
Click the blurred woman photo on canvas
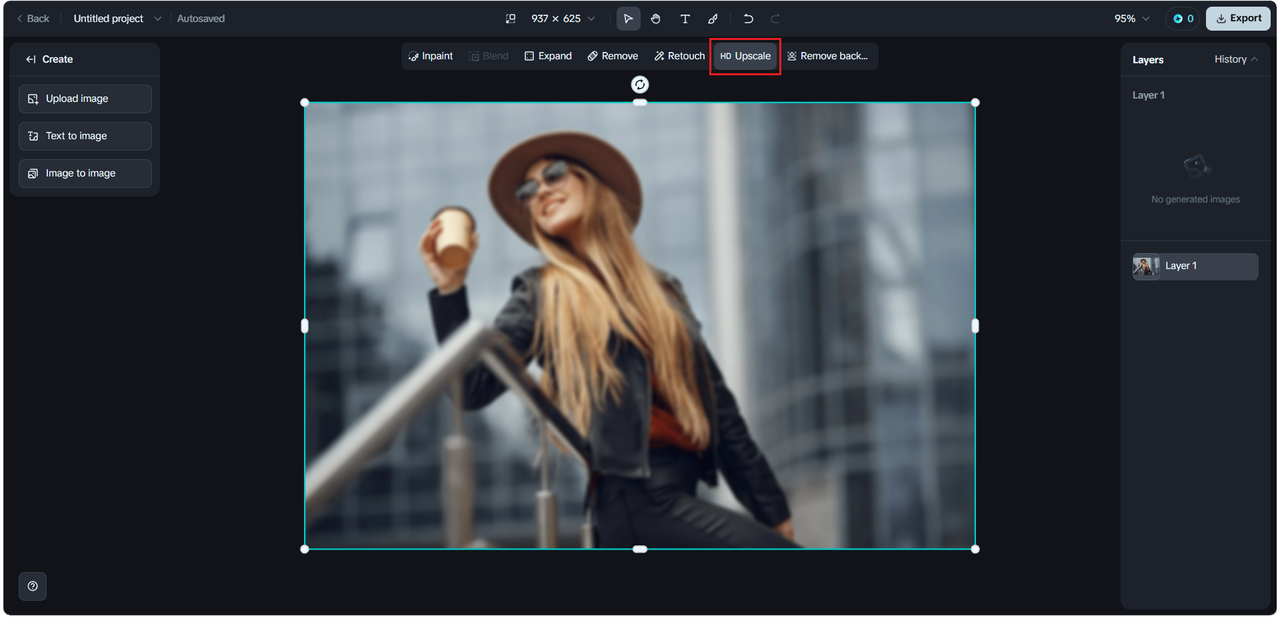pos(640,325)
